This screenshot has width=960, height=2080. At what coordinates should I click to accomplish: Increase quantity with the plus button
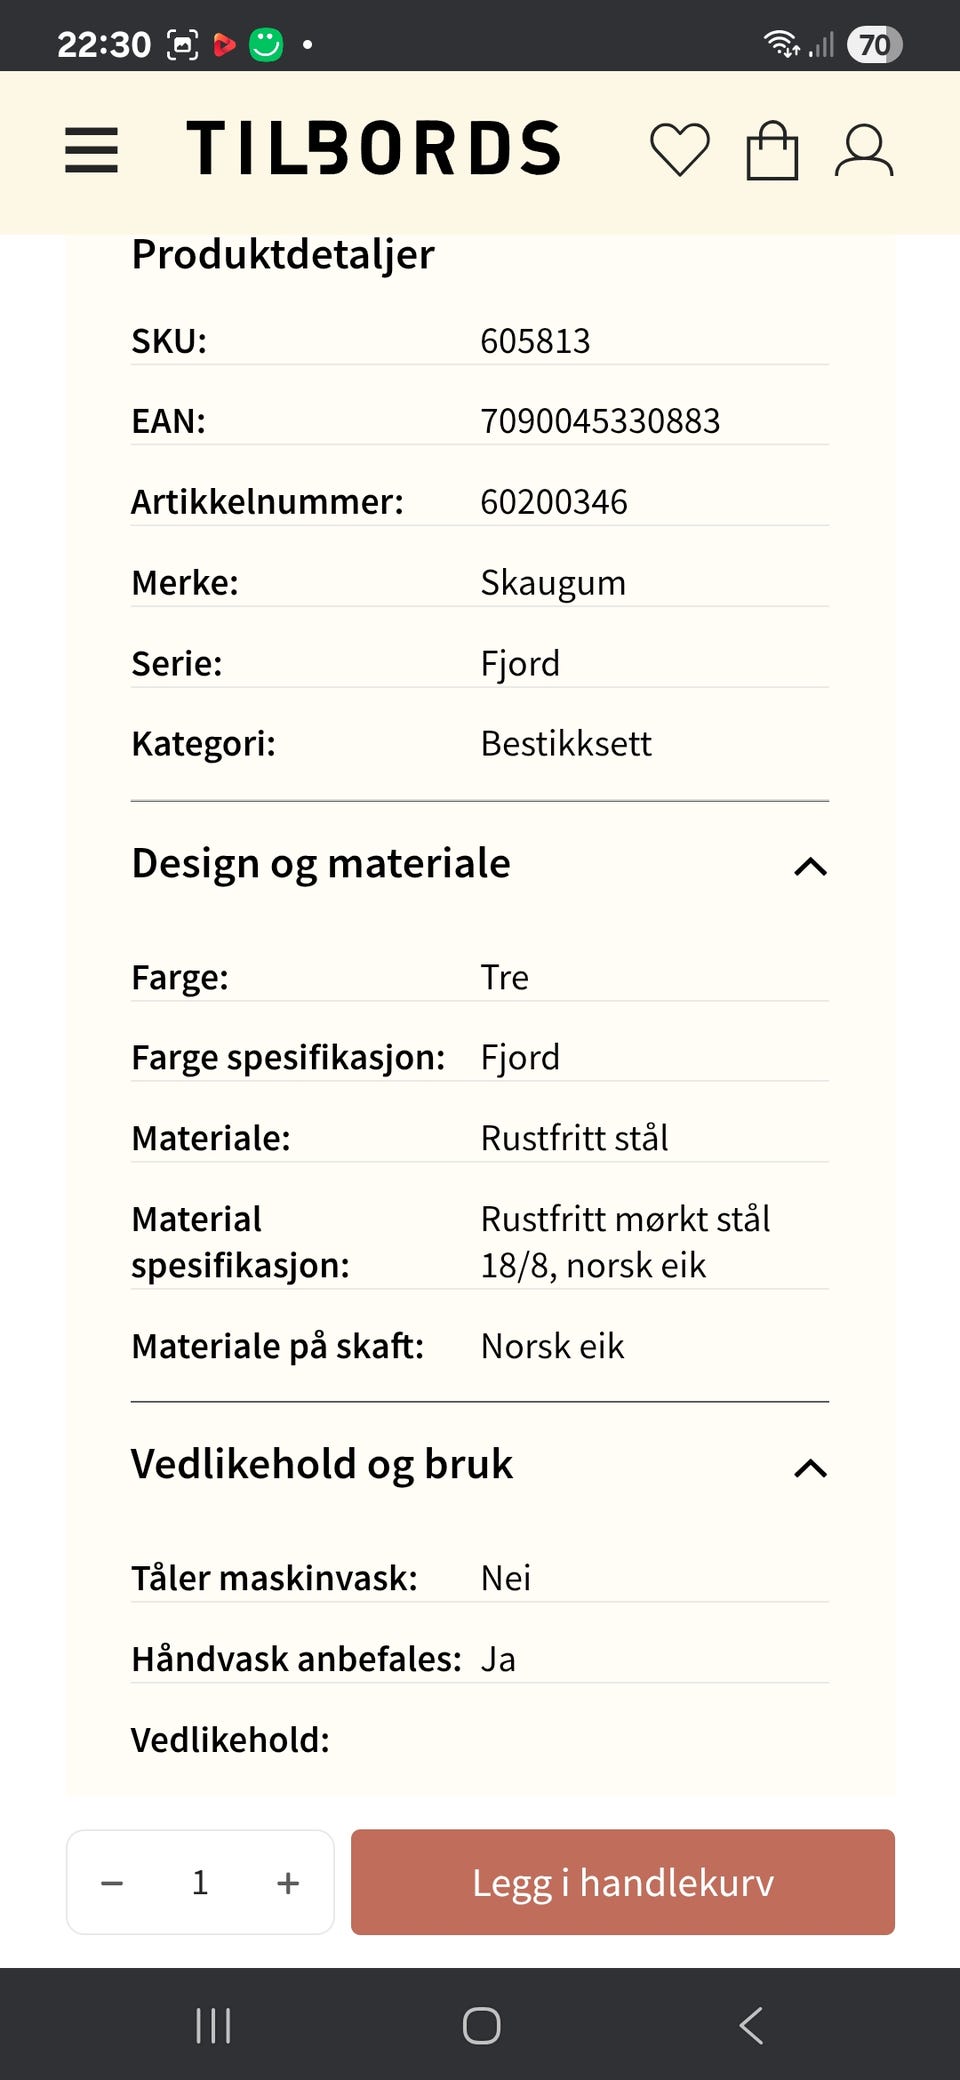287,1882
